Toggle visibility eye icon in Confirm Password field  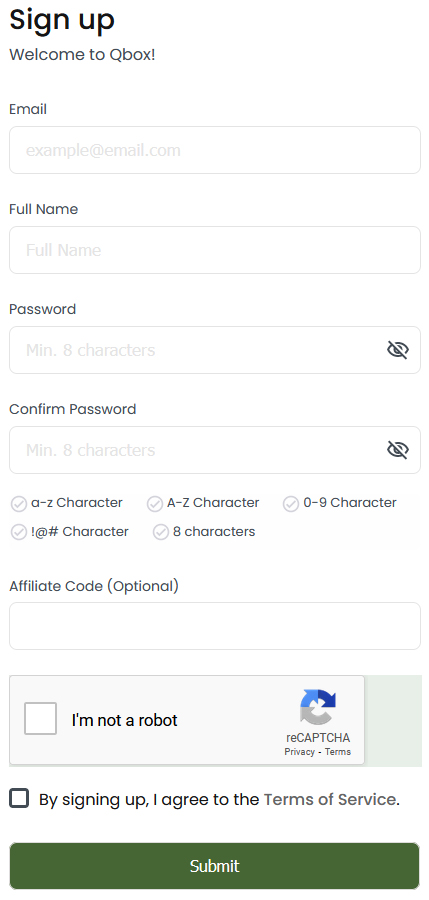pos(397,450)
